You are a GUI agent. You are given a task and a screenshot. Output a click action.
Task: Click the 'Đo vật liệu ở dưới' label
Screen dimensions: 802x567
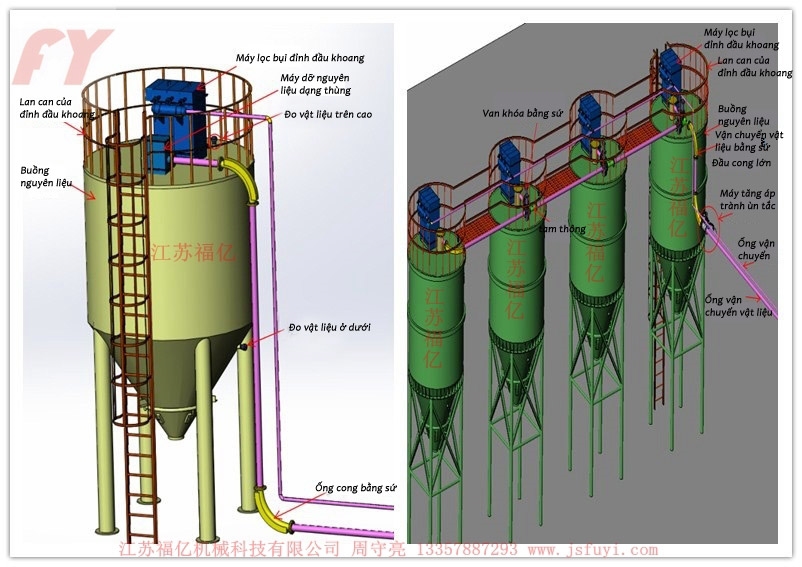tap(329, 327)
